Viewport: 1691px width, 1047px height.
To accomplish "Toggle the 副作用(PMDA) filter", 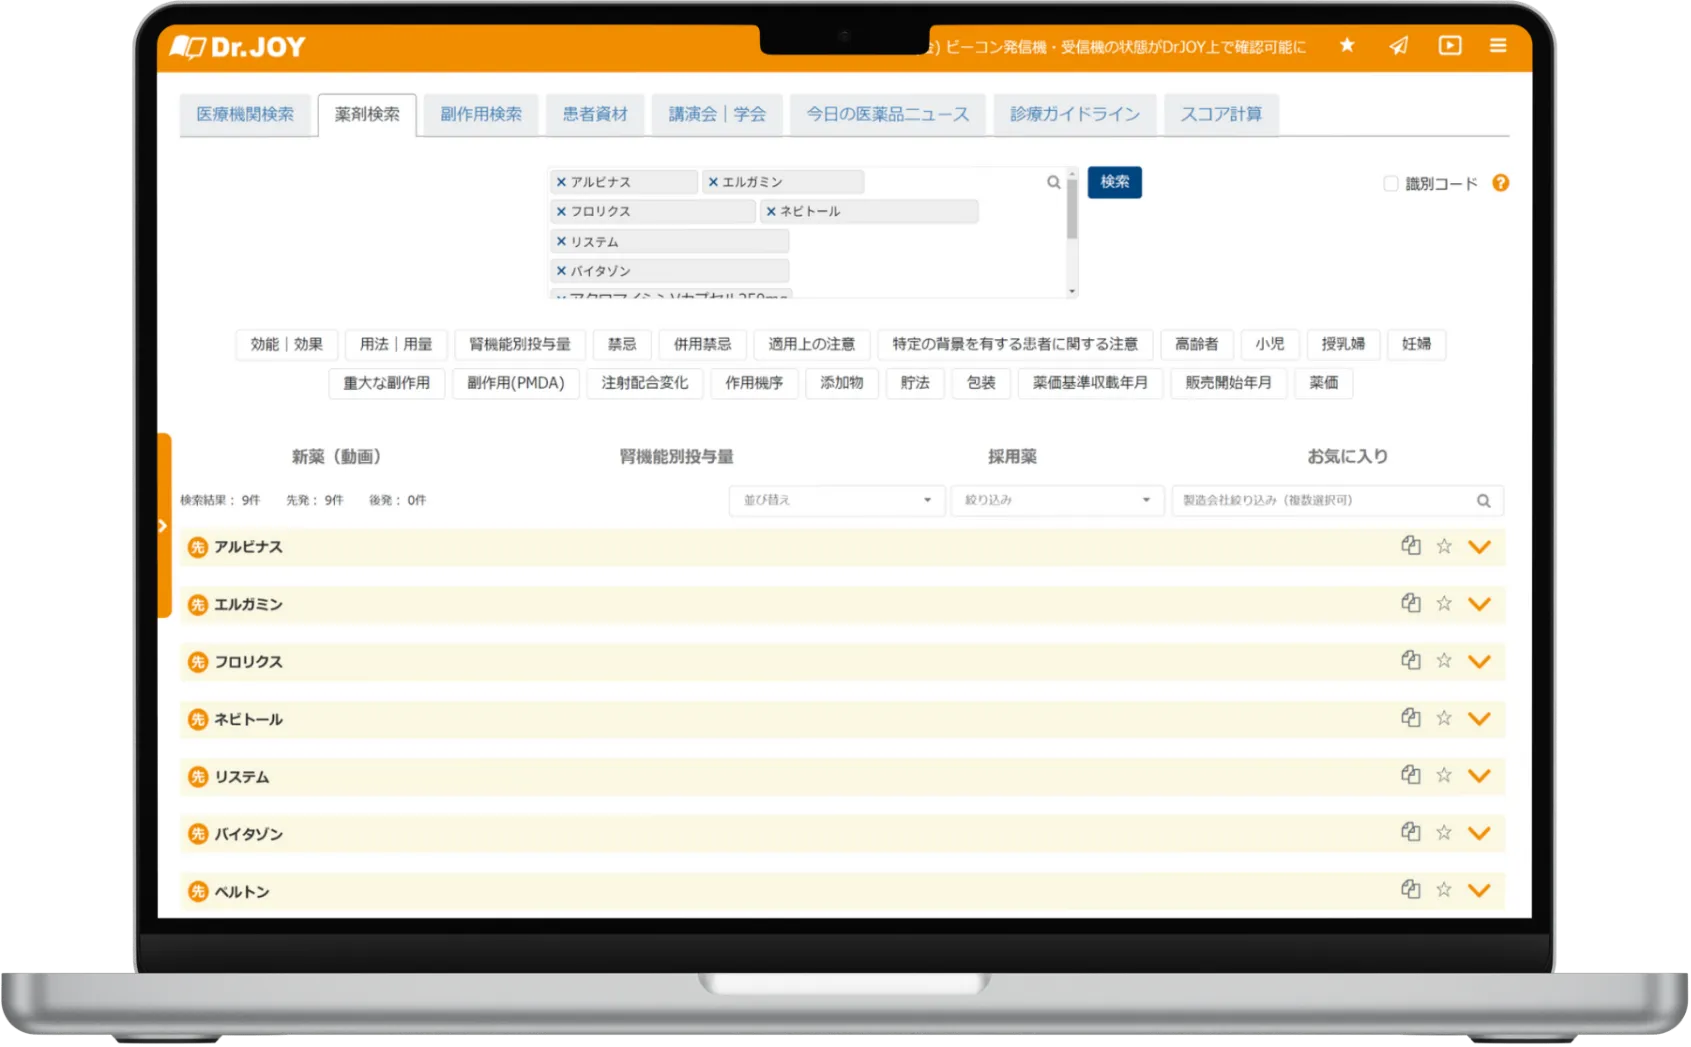I will 516,383.
